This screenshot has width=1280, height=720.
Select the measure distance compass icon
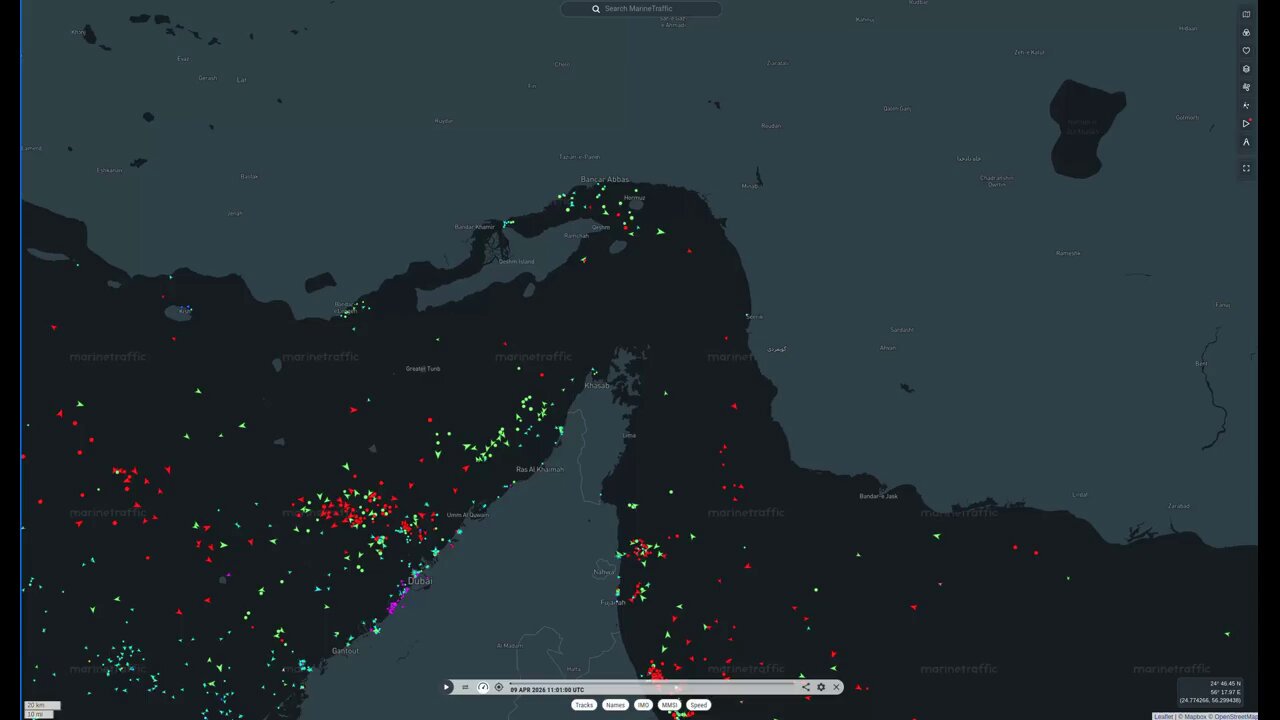(1246, 142)
